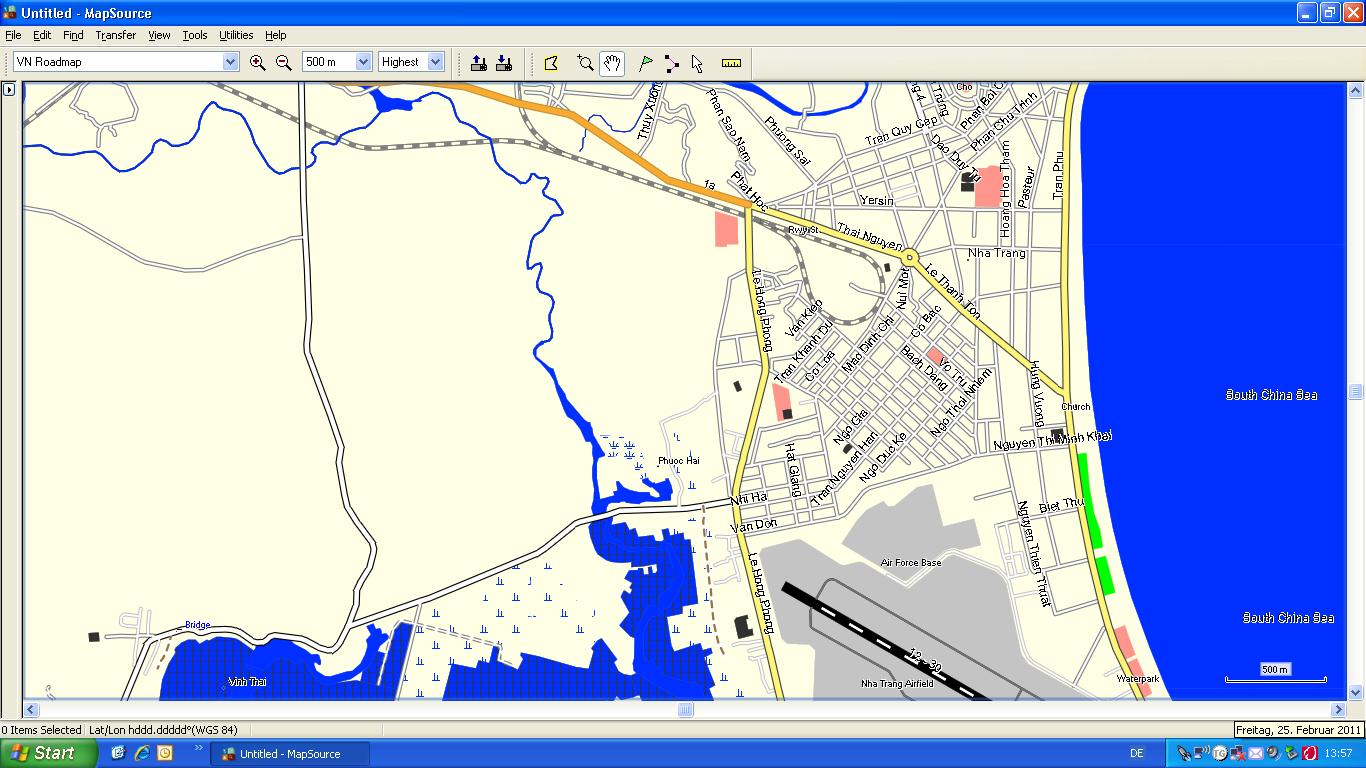This screenshot has width=1366, height=768.
Task: Click the Van Don street label
Action: click(753, 525)
